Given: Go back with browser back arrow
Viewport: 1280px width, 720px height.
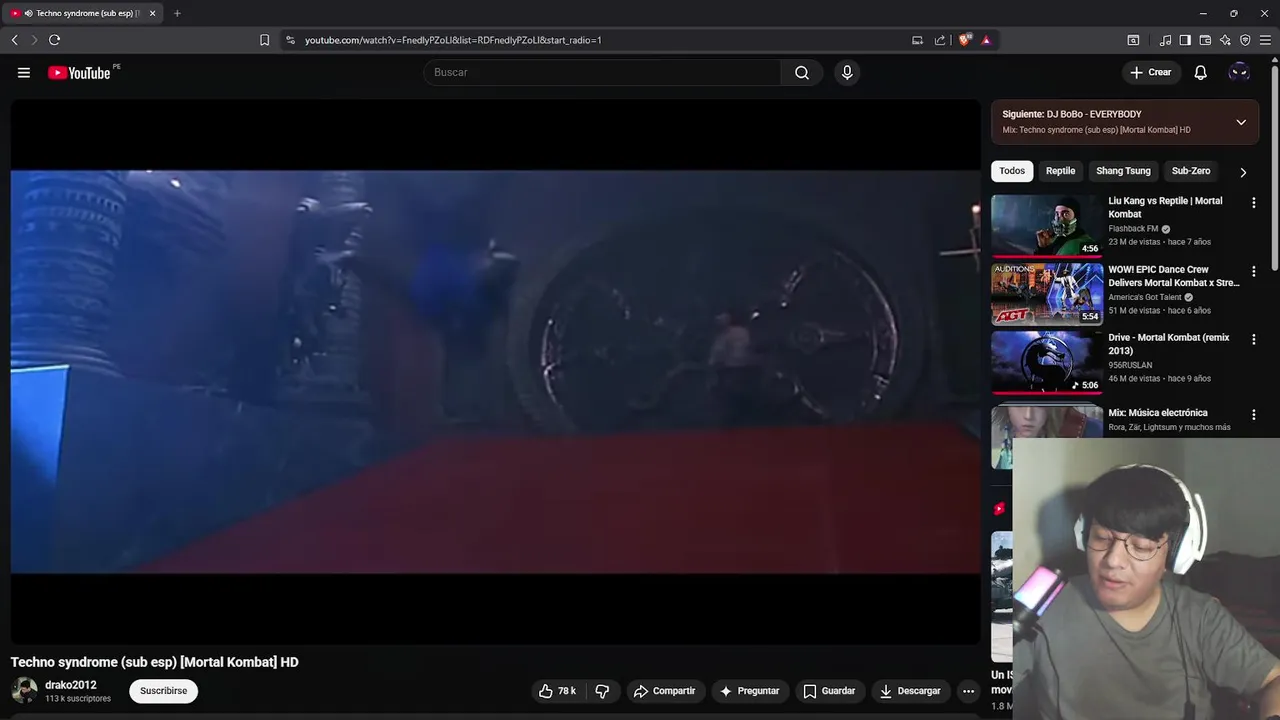Looking at the screenshot, I should (x=15, y=40).
